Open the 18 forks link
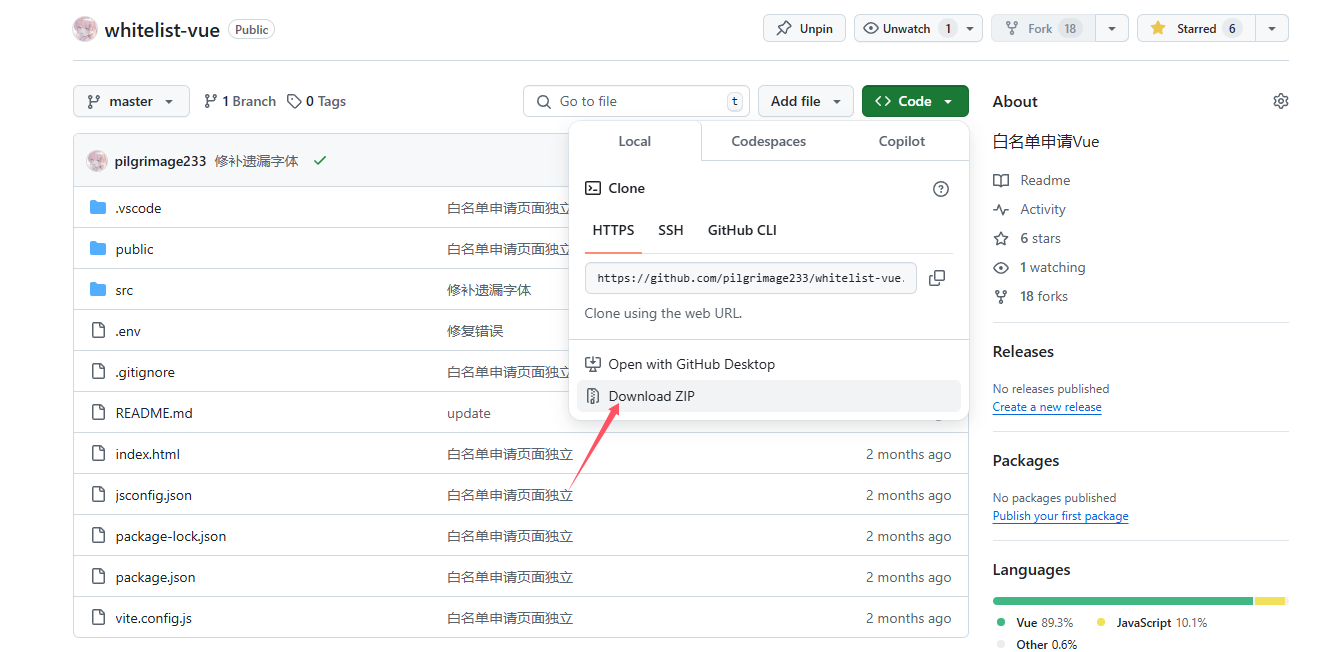 1044,297
